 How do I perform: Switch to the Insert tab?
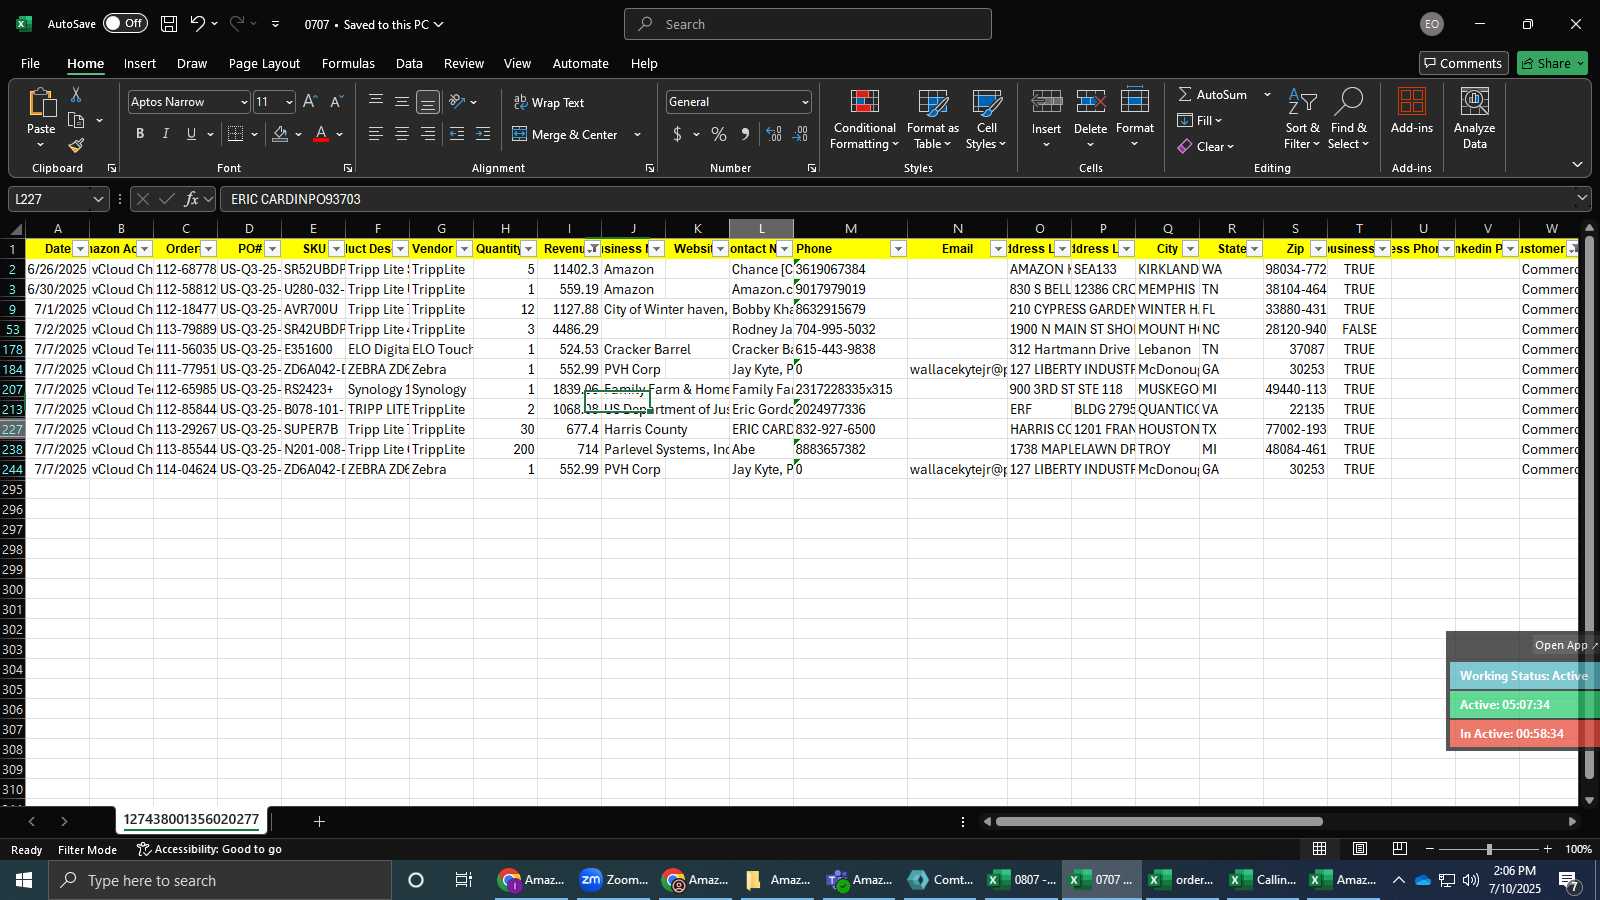tap(140, 63)
